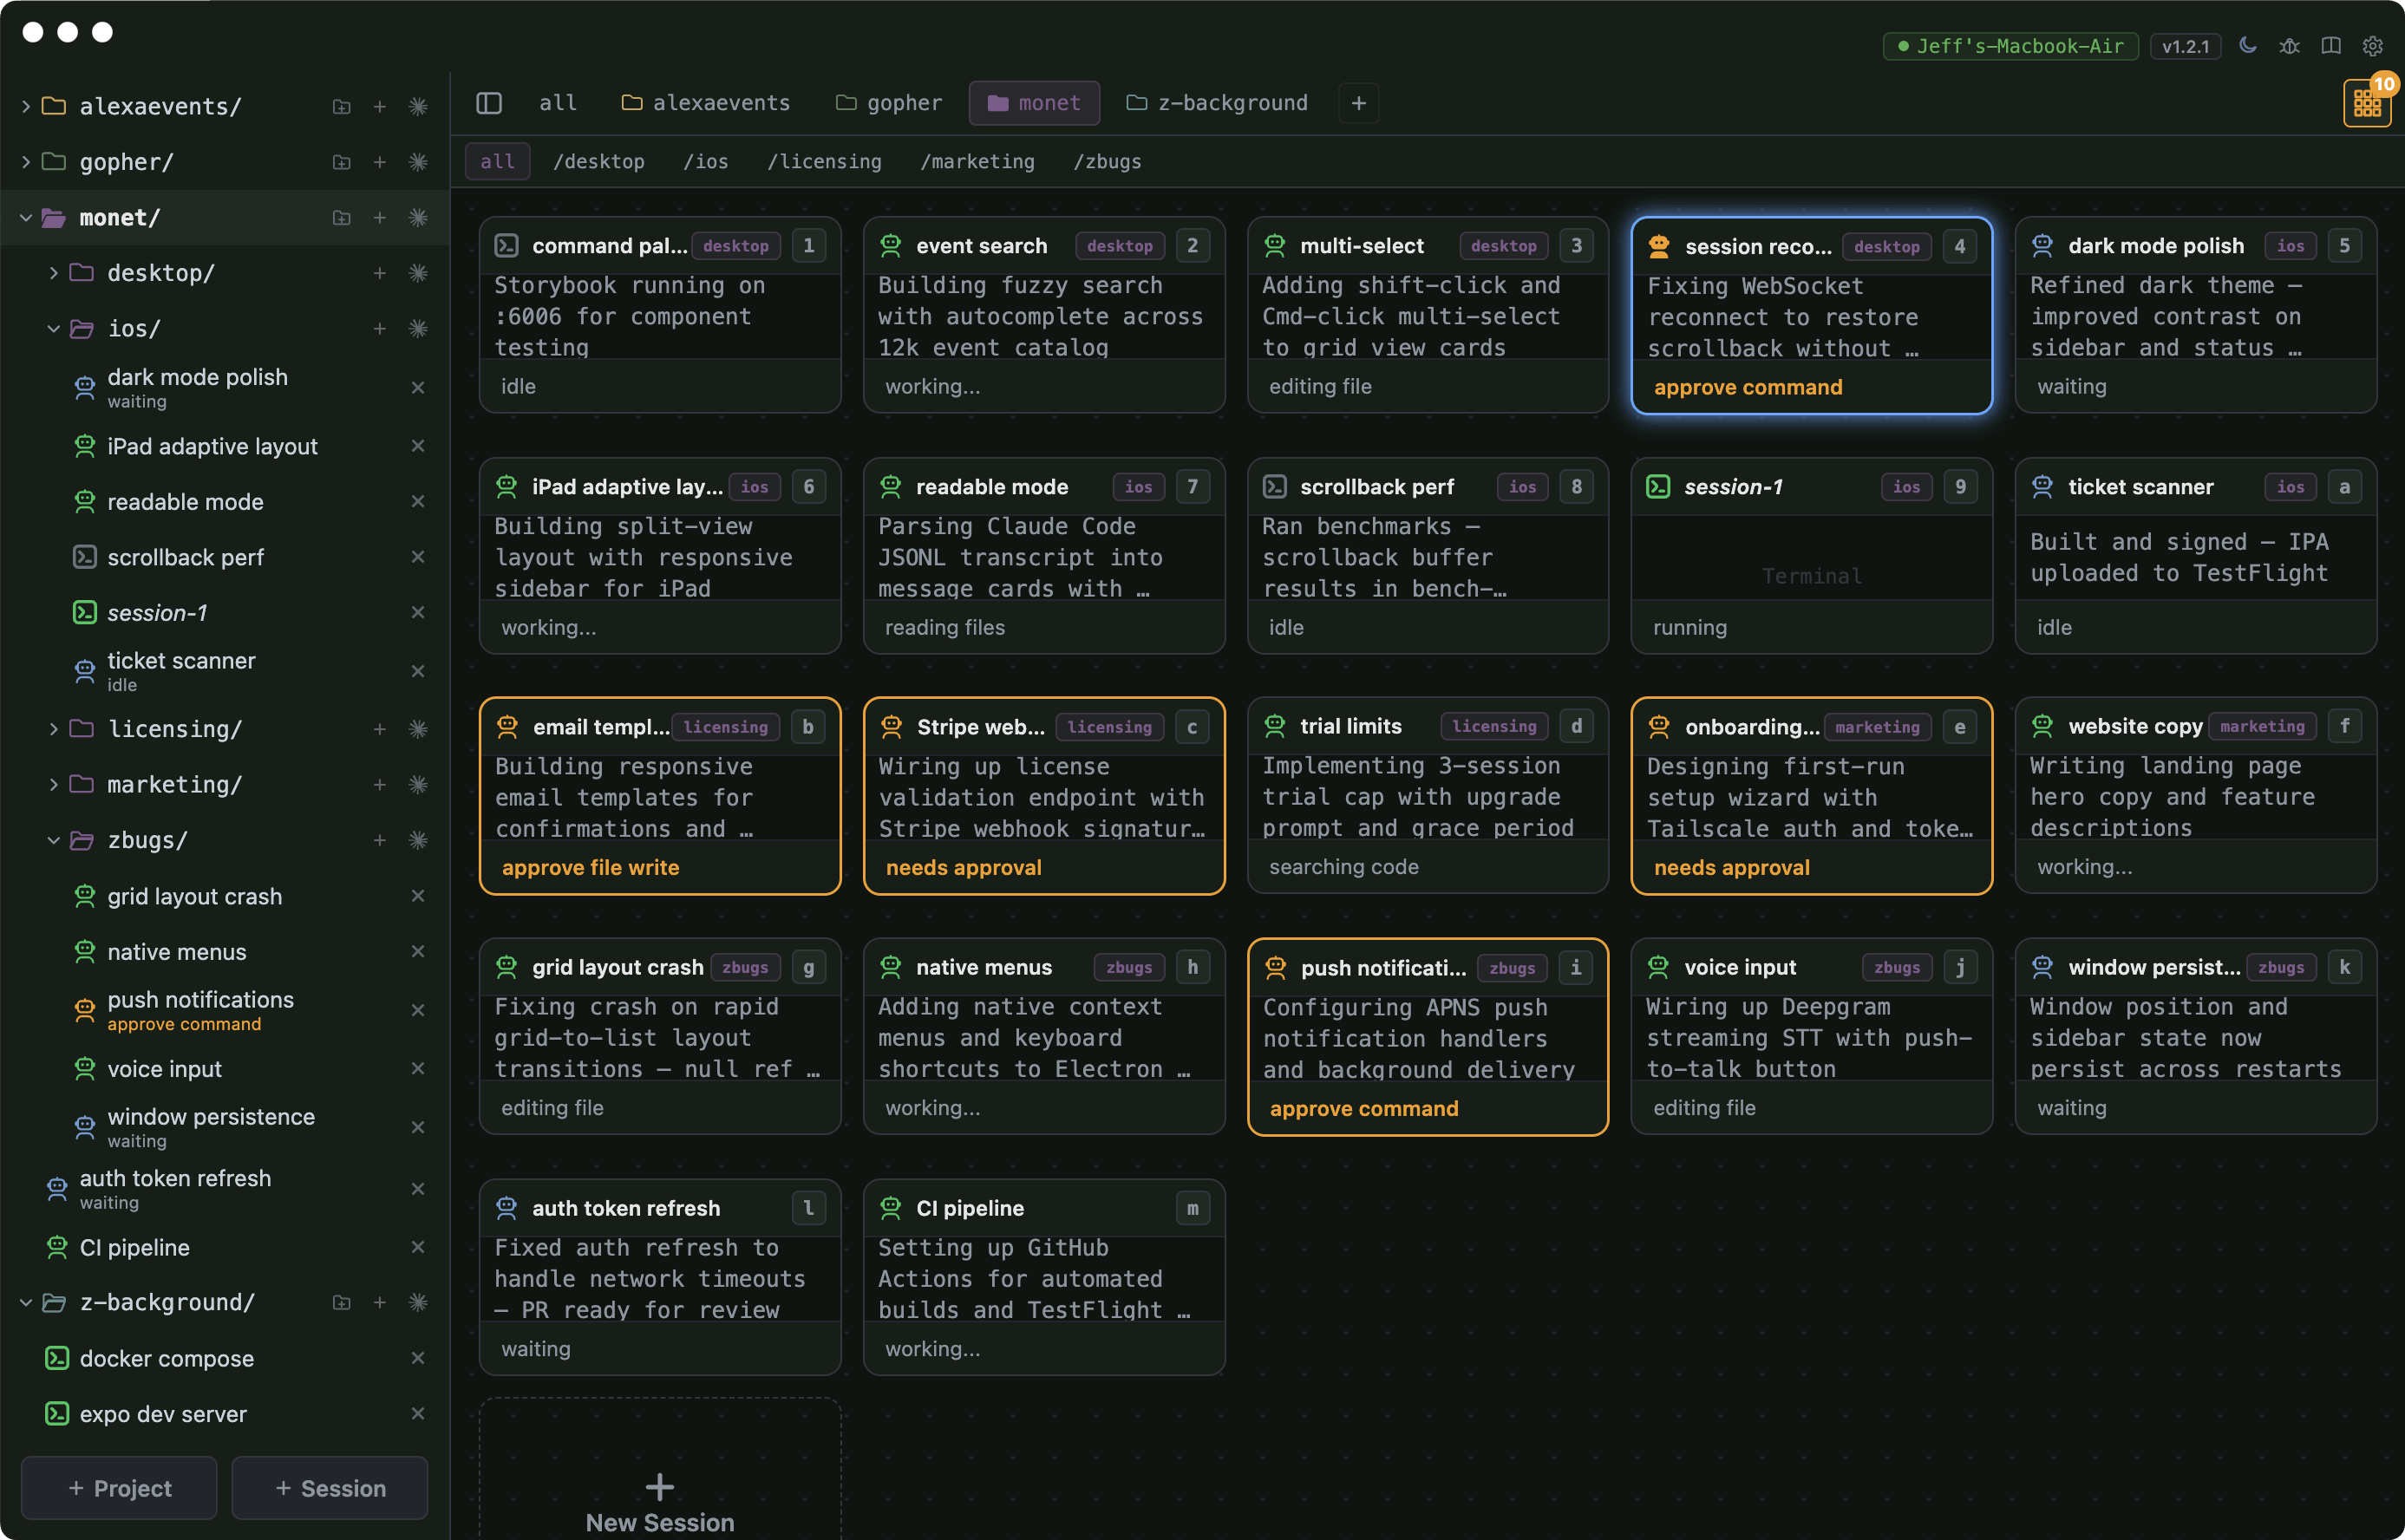Close the ticket scanner session with its X
Viewport: 2405px width, 1540px height.
tap(418, 670)
